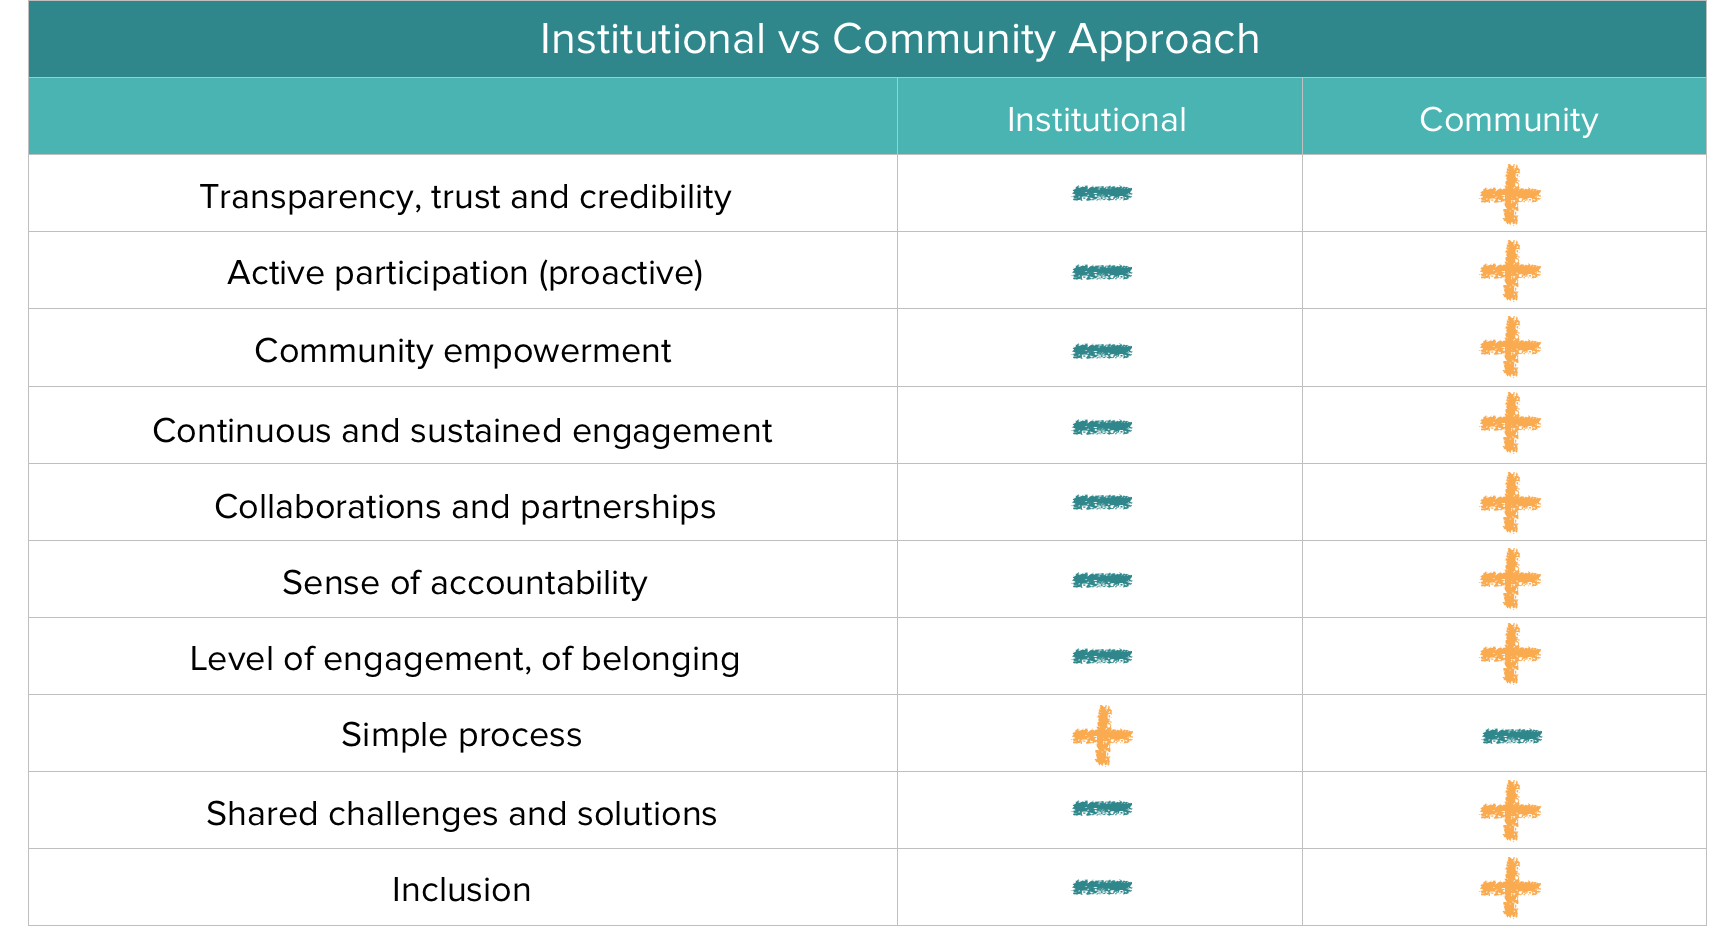Click Community plus for Active participation row
This screenshot has width=1728, height=928.
point(1510,271)
